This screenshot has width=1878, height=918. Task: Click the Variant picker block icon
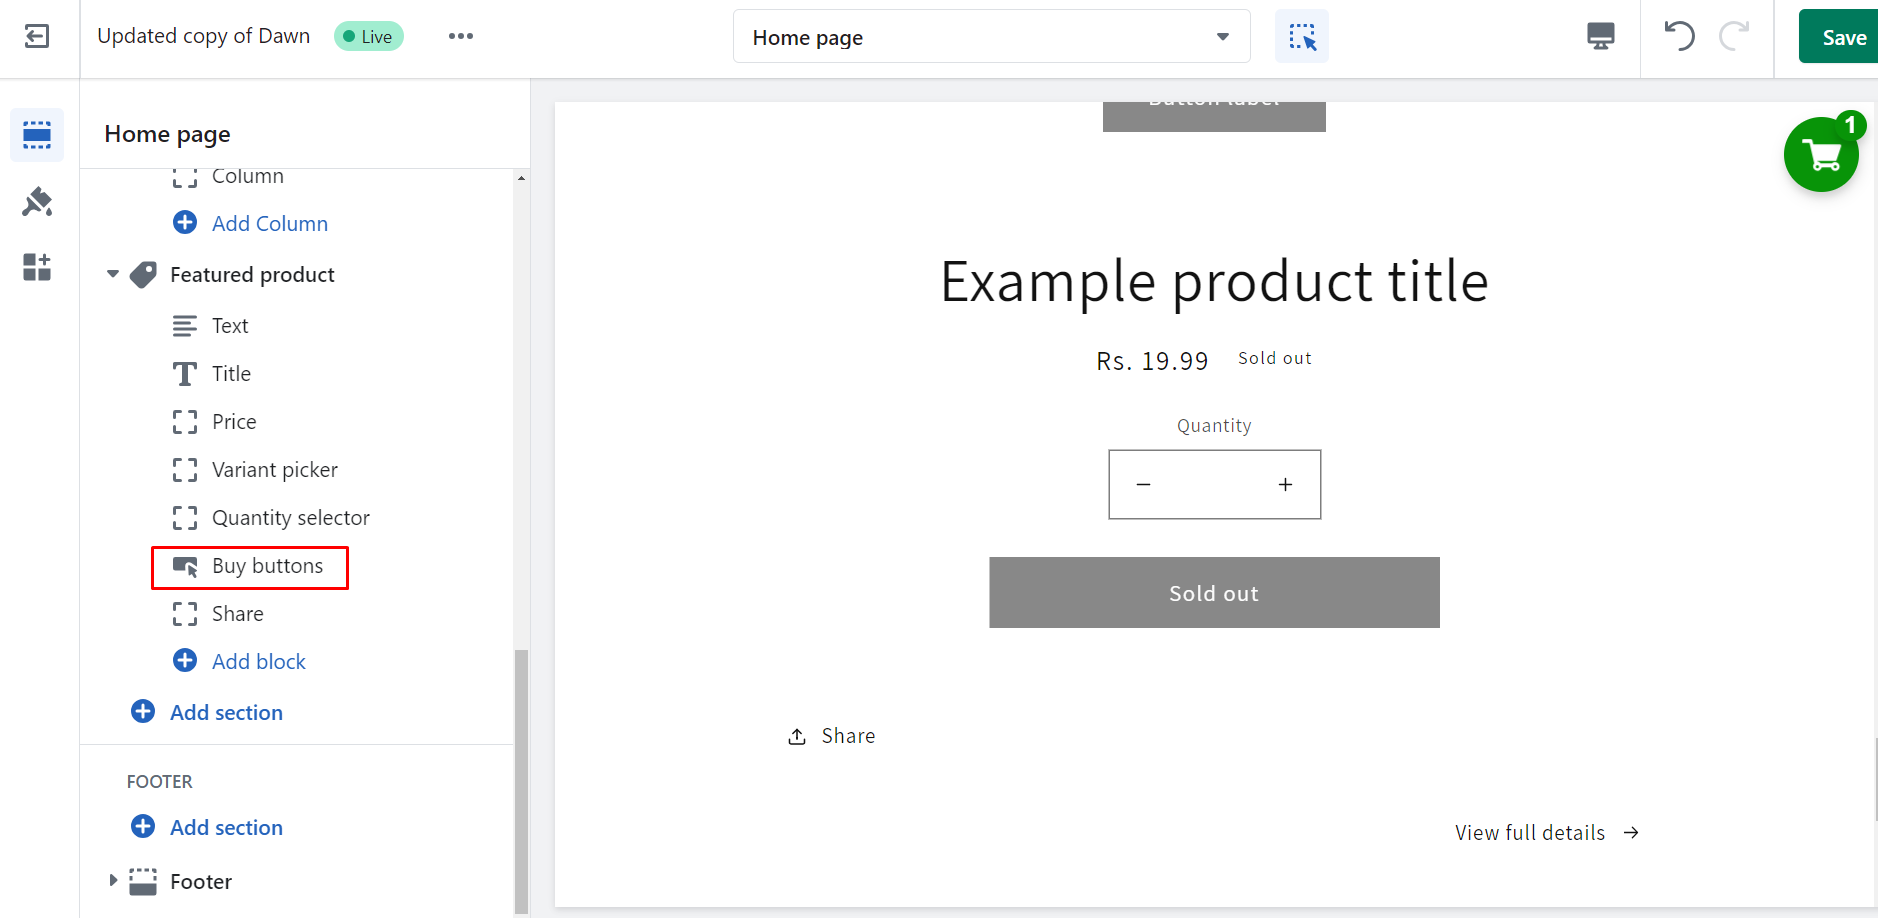point(185,470)
